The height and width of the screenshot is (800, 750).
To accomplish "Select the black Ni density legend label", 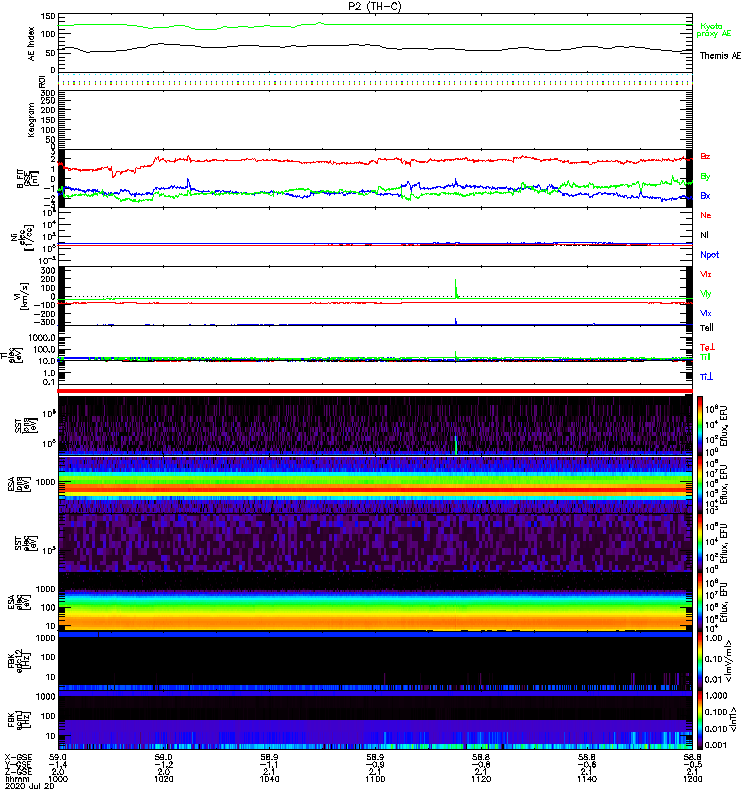I will tap(704, 235).
